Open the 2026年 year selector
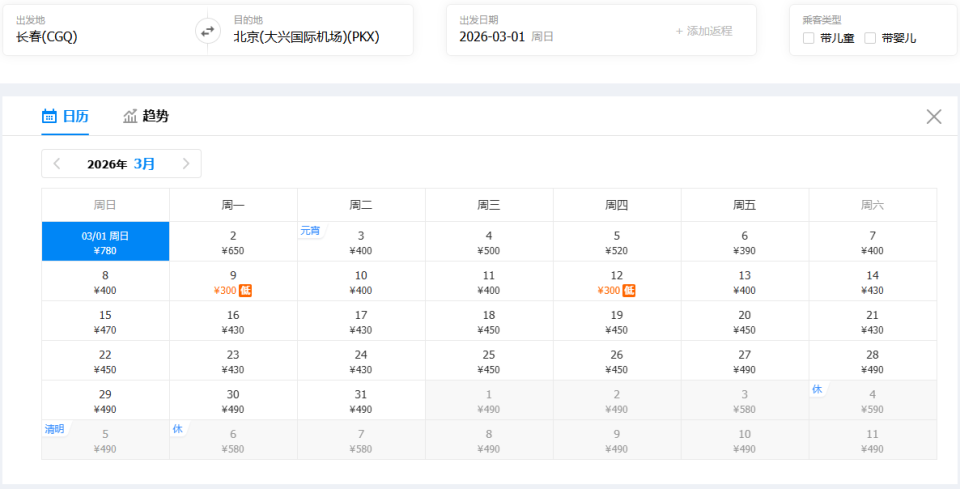Image resolution: width=960 pixels, height=489 pixels. tap(107, 164)
